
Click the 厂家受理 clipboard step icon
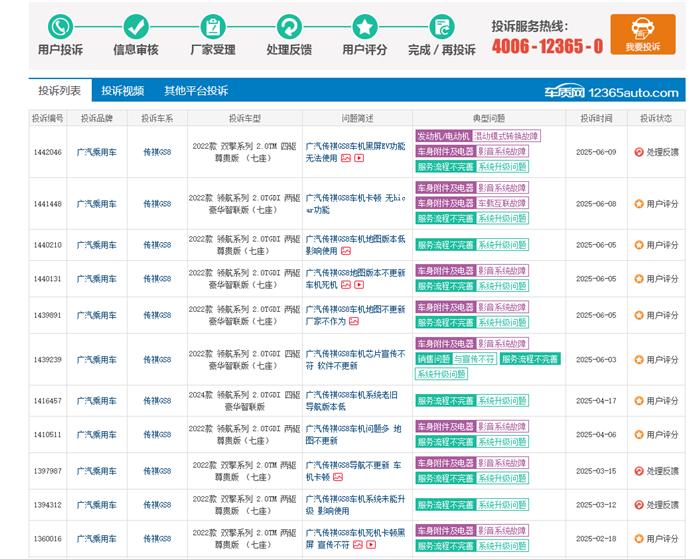point(213,27)
